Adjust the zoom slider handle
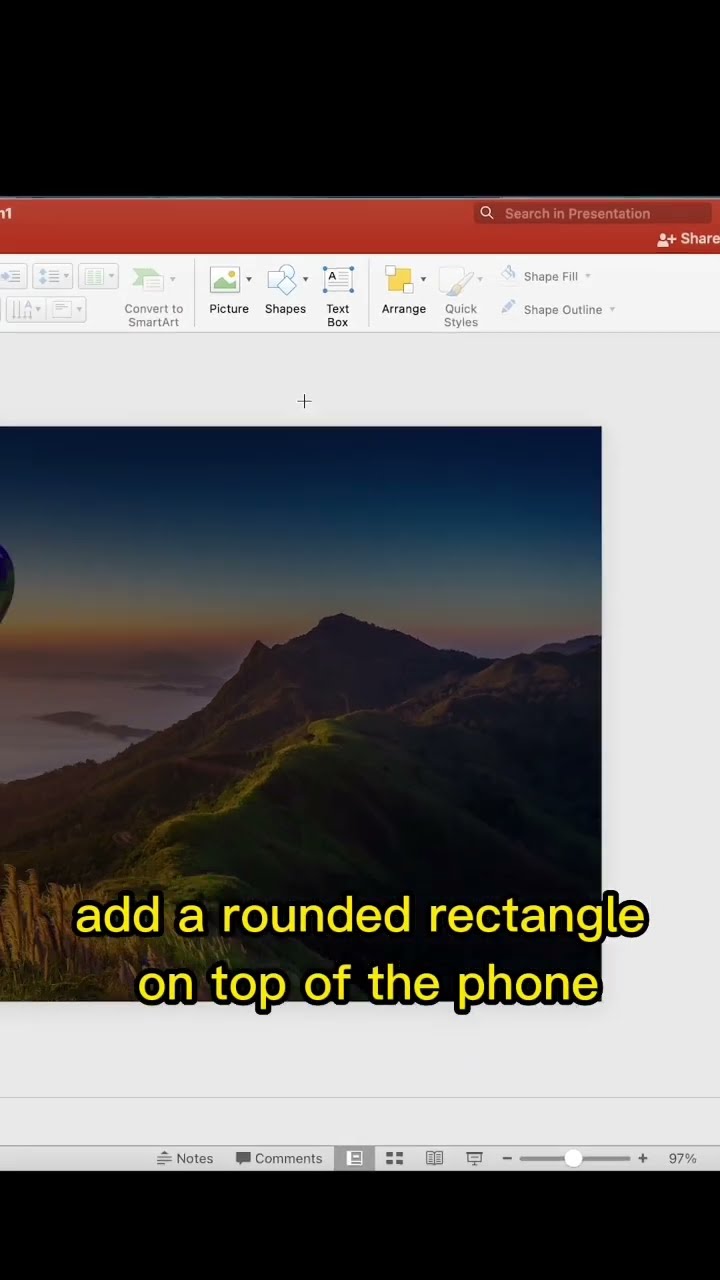Screen dimensions: 720x1280 pyautogui.click(x=573, y=1158)
